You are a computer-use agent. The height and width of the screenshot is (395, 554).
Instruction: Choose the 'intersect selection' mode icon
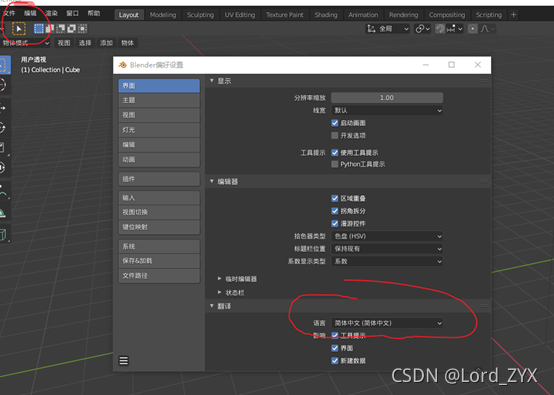tap(82, 29)
